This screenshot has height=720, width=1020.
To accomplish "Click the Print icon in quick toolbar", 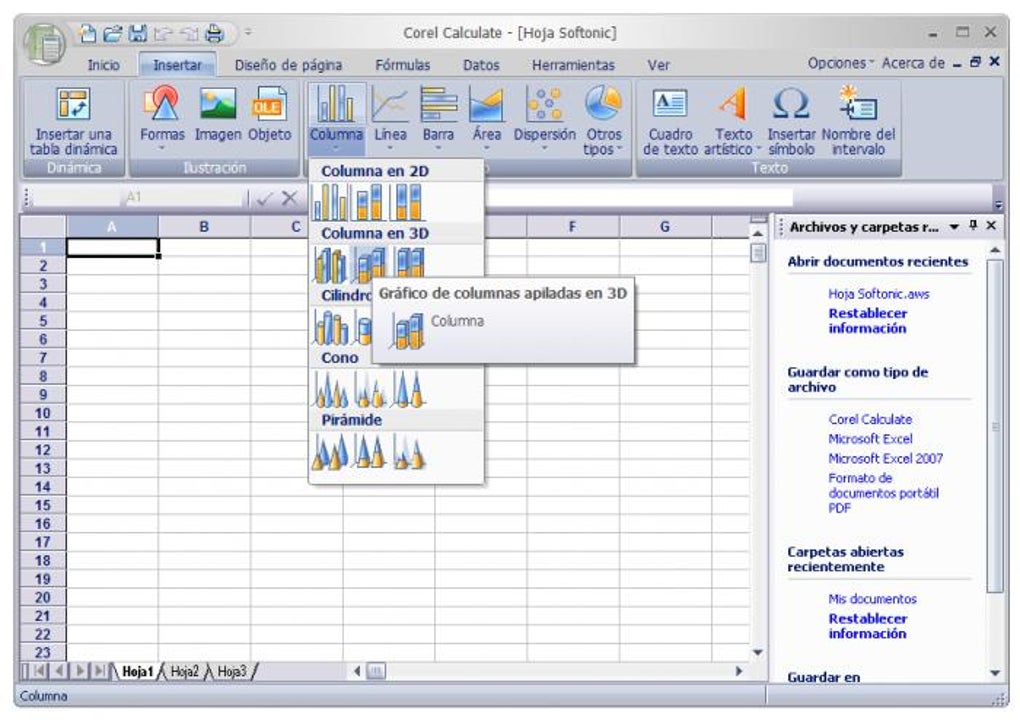I will click(214, 32).
